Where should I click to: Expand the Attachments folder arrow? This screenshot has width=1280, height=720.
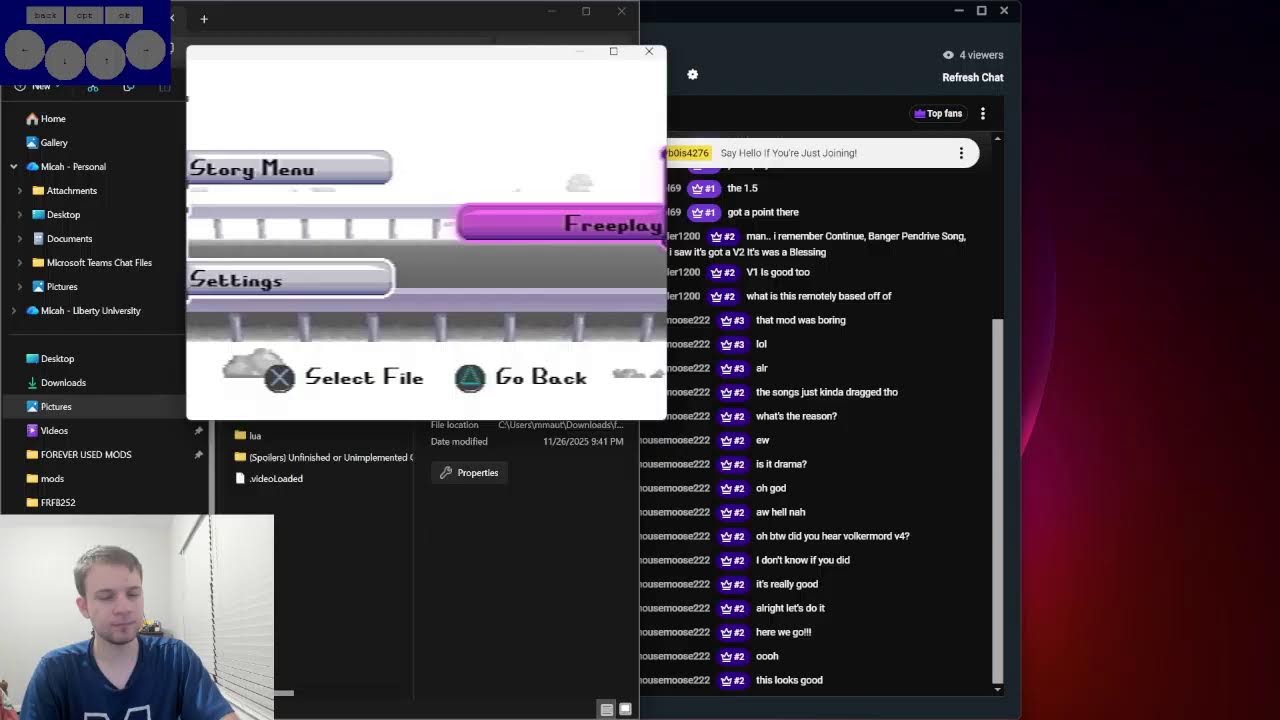point(20,190)
